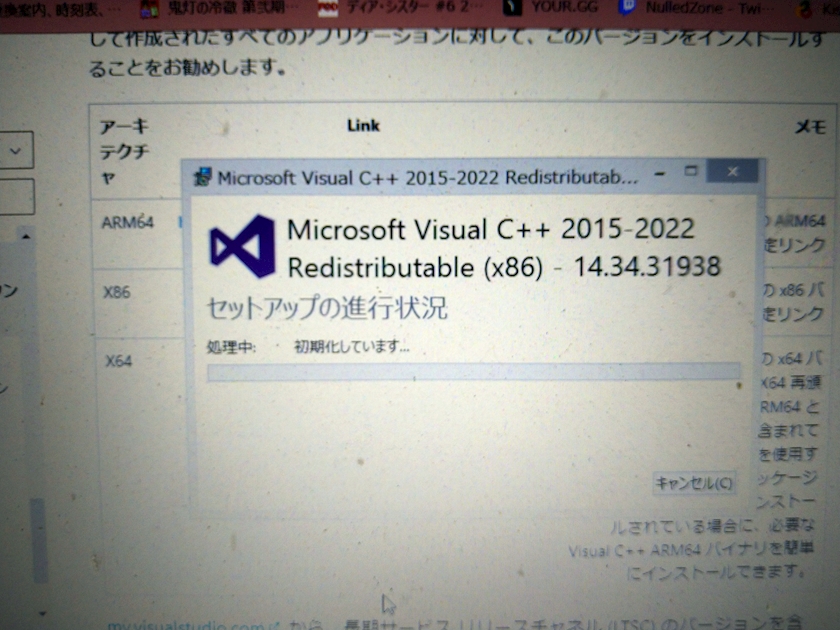Expand the dropdown in the left sidebar
The width and height of the screenshot is (840, 630).
click(x=16, y=151)
